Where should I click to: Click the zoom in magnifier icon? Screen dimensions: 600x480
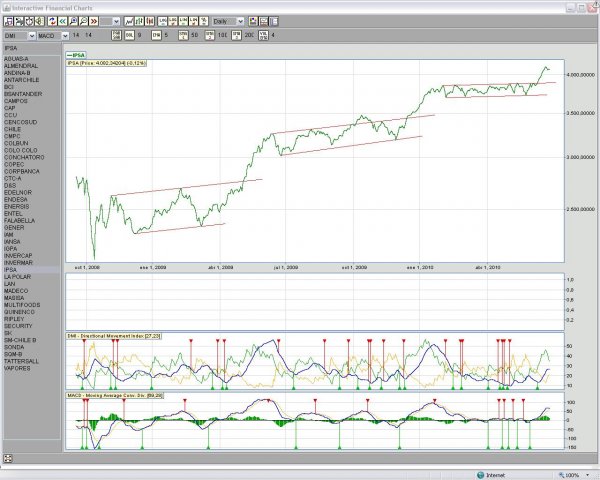73,21
